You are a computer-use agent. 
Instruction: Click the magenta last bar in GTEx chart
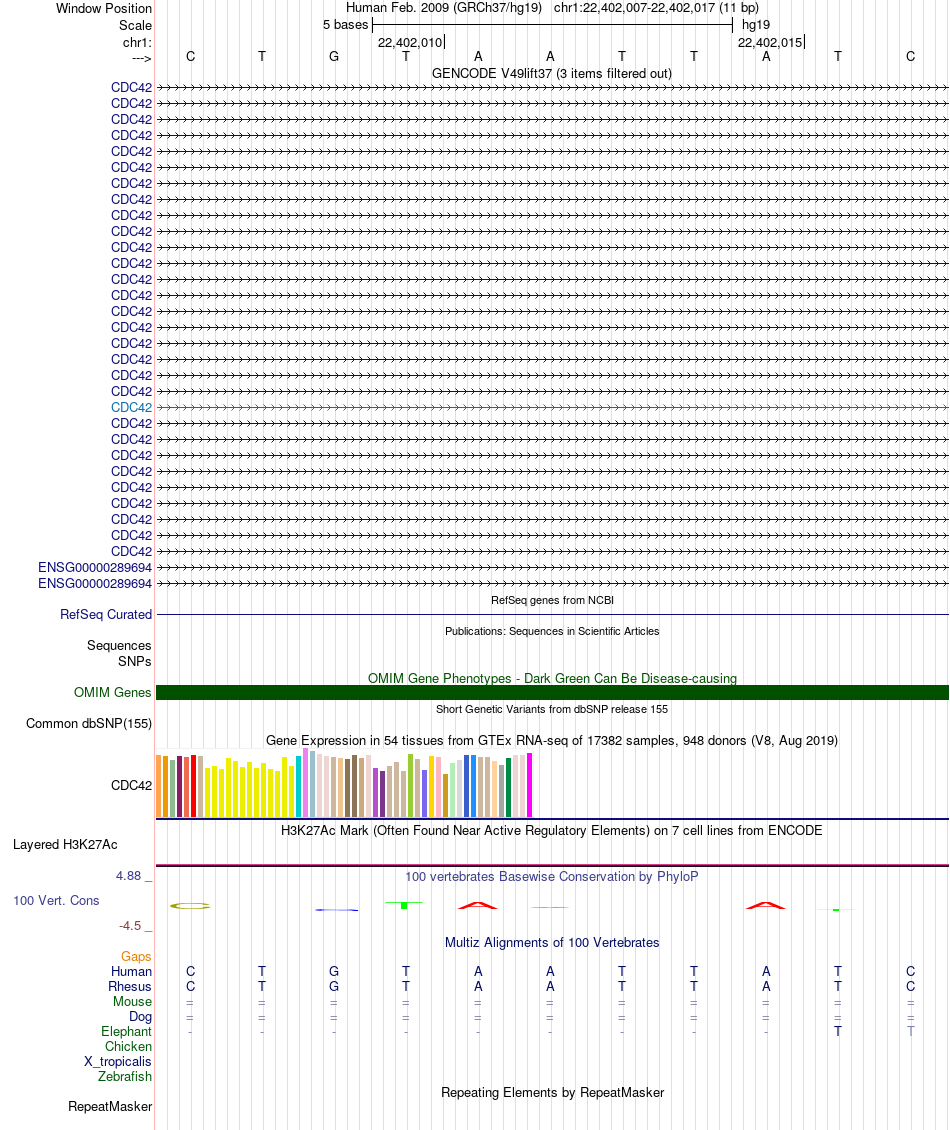click(530, 785)
